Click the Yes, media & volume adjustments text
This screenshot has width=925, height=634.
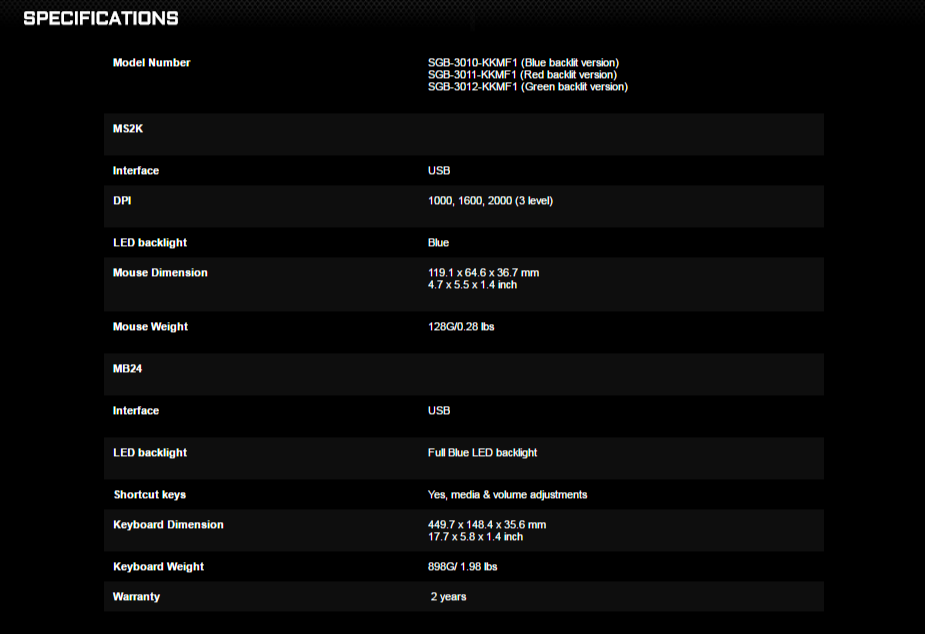click(507, 495)
